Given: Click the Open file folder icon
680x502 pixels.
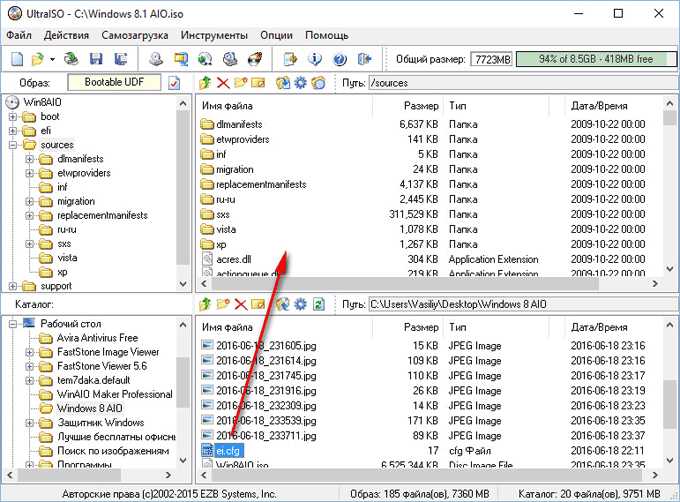Looking at the screenshot, I should click(38, 59).
